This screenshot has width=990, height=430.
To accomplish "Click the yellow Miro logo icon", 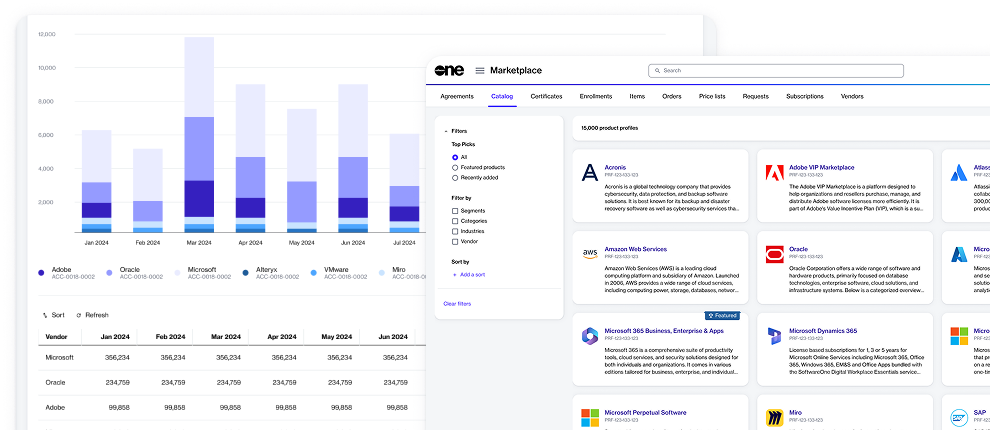I will coord(773,418).
